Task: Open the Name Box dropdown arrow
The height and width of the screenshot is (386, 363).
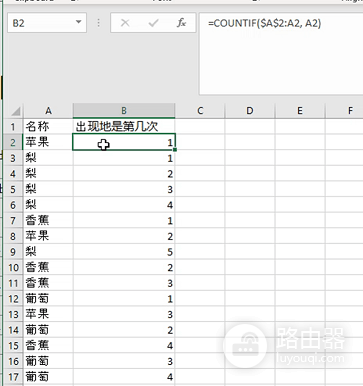Action: tap(79, 22)
